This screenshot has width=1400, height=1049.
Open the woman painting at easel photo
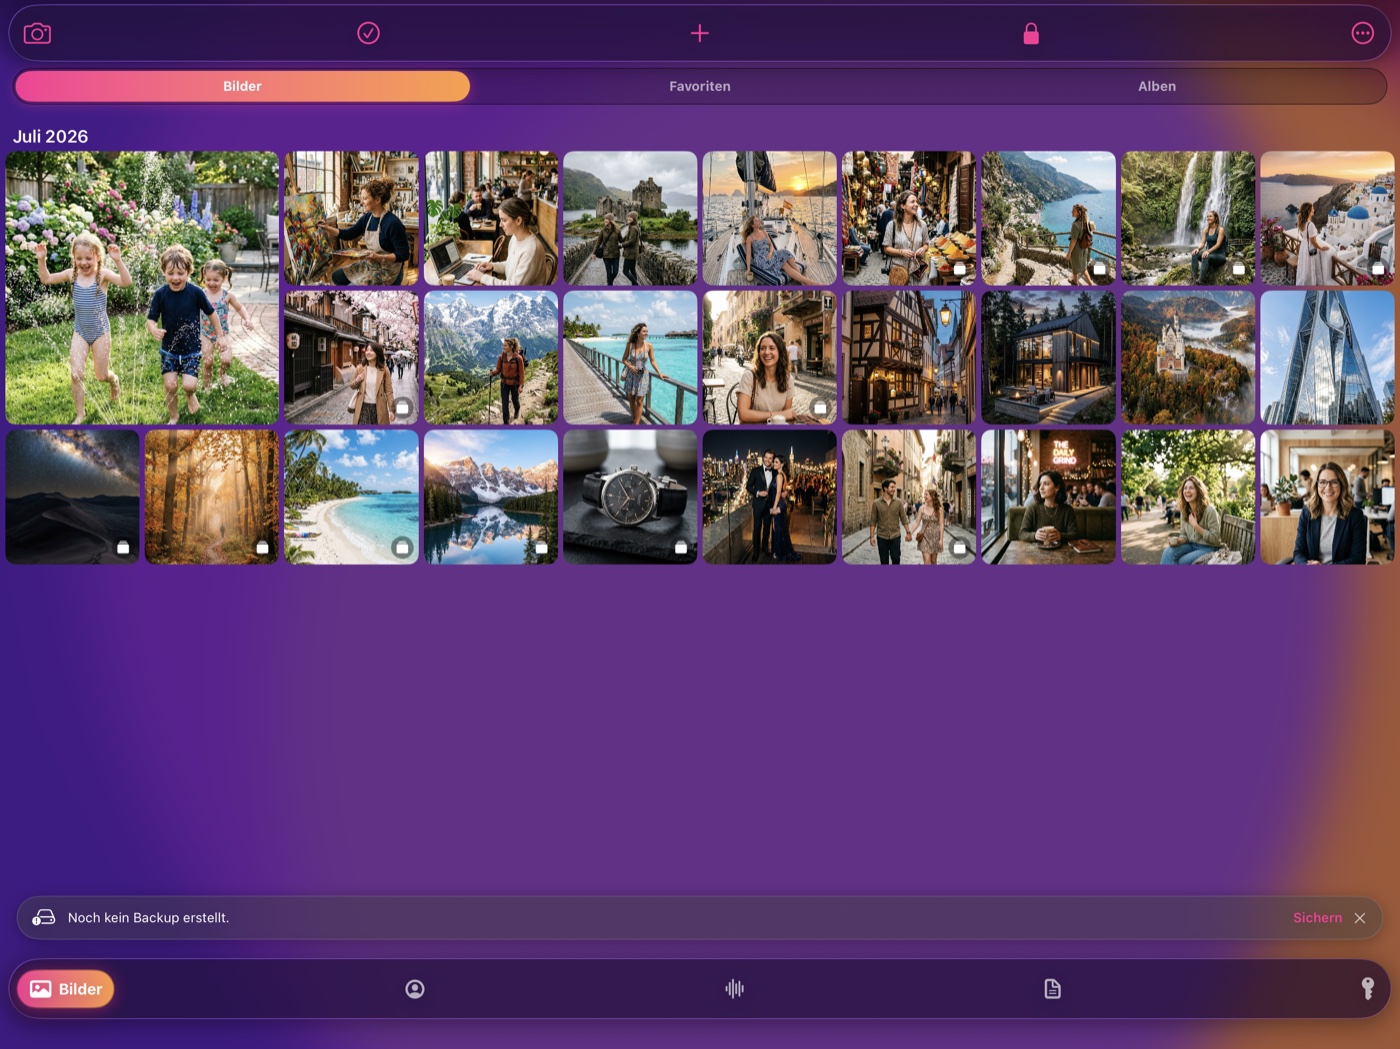pos(351,218)
